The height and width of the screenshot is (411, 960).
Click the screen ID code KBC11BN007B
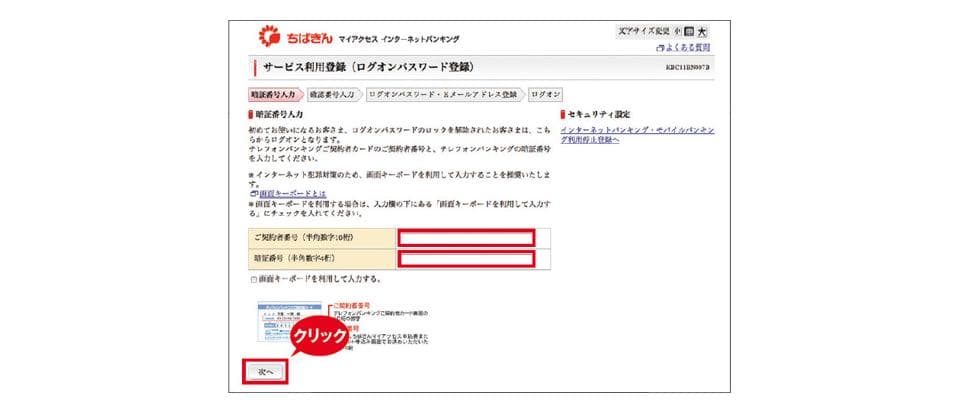687,67
